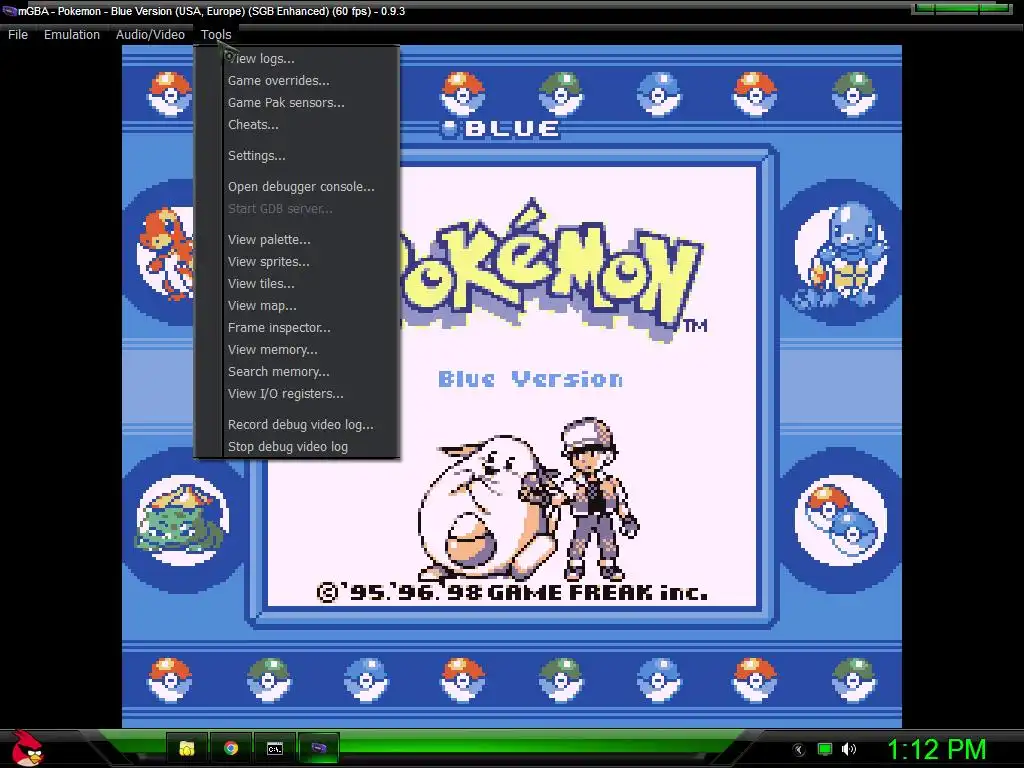Close the open Tools menu
This screenshot has width=1024, height=768.
[x=216, y=35]
